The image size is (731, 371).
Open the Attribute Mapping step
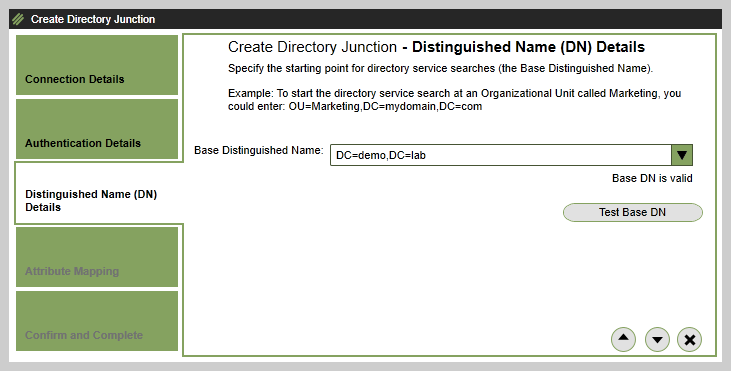pyautogui.click(x=97, y=257)
